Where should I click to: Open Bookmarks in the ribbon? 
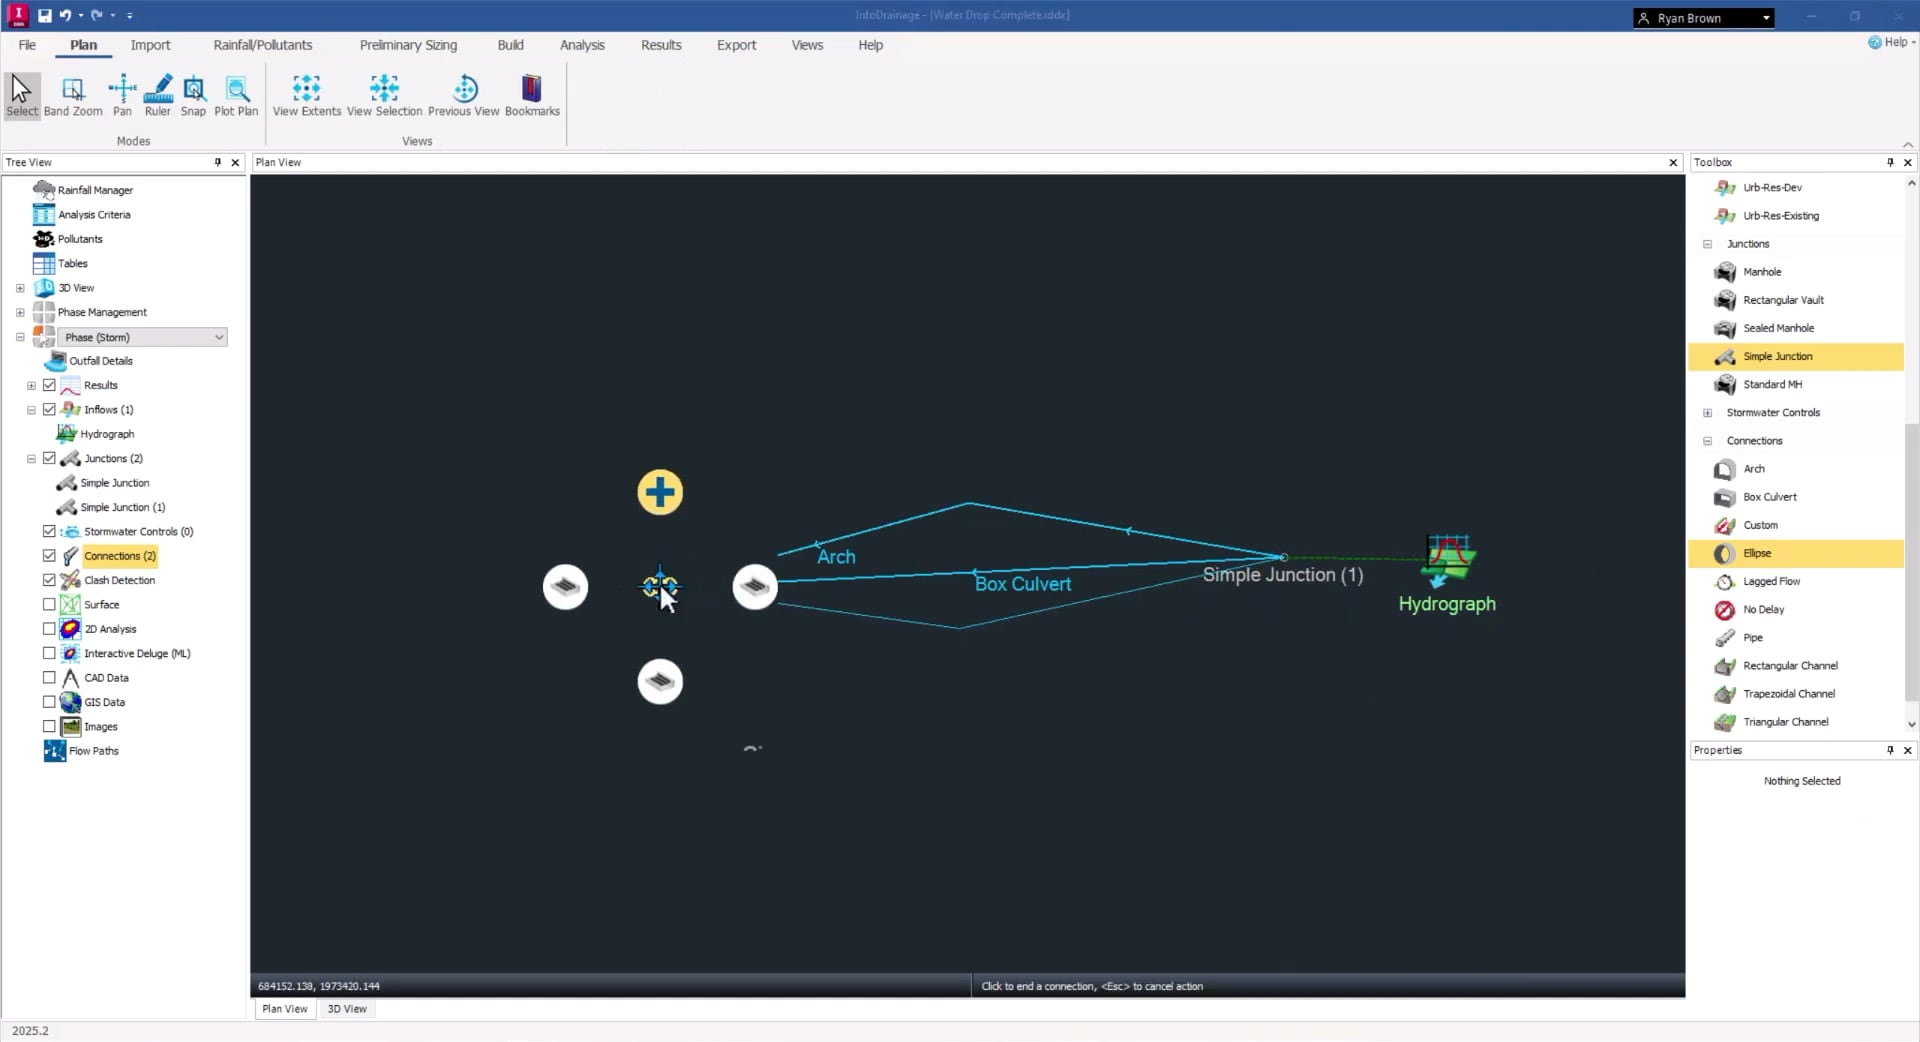pyautogui.click(x=532, y=96)
